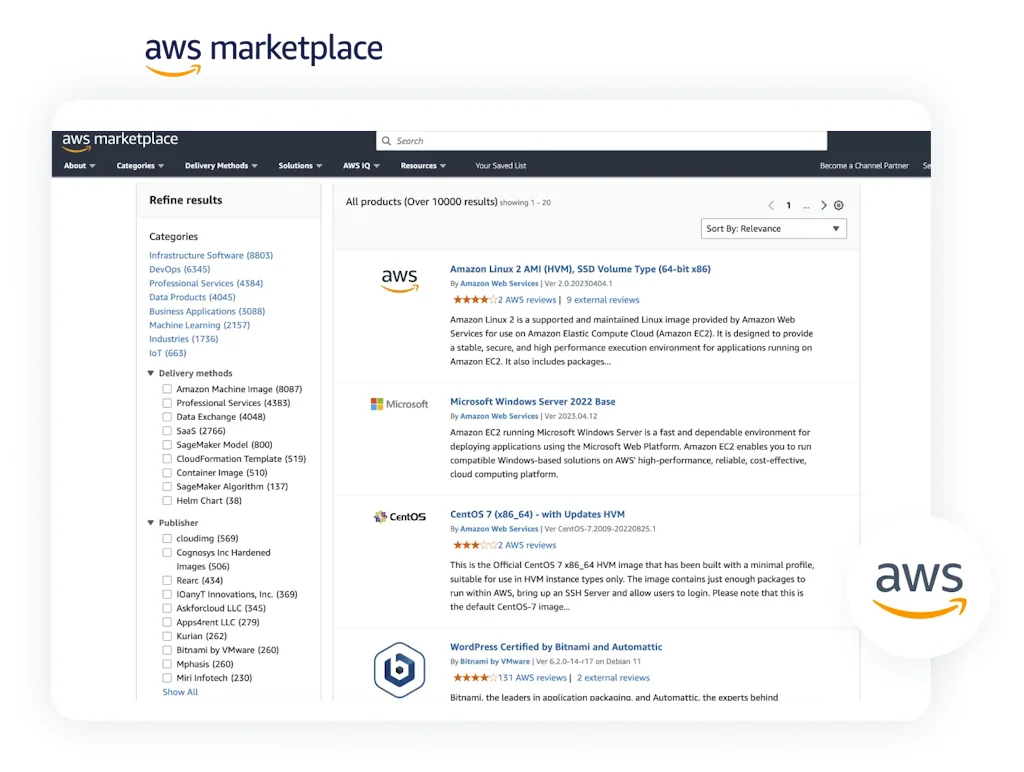This screenshot has width=1024, height=772.
Task: Collapse the Delivery methods section
Action: click(x=151, y=373)
